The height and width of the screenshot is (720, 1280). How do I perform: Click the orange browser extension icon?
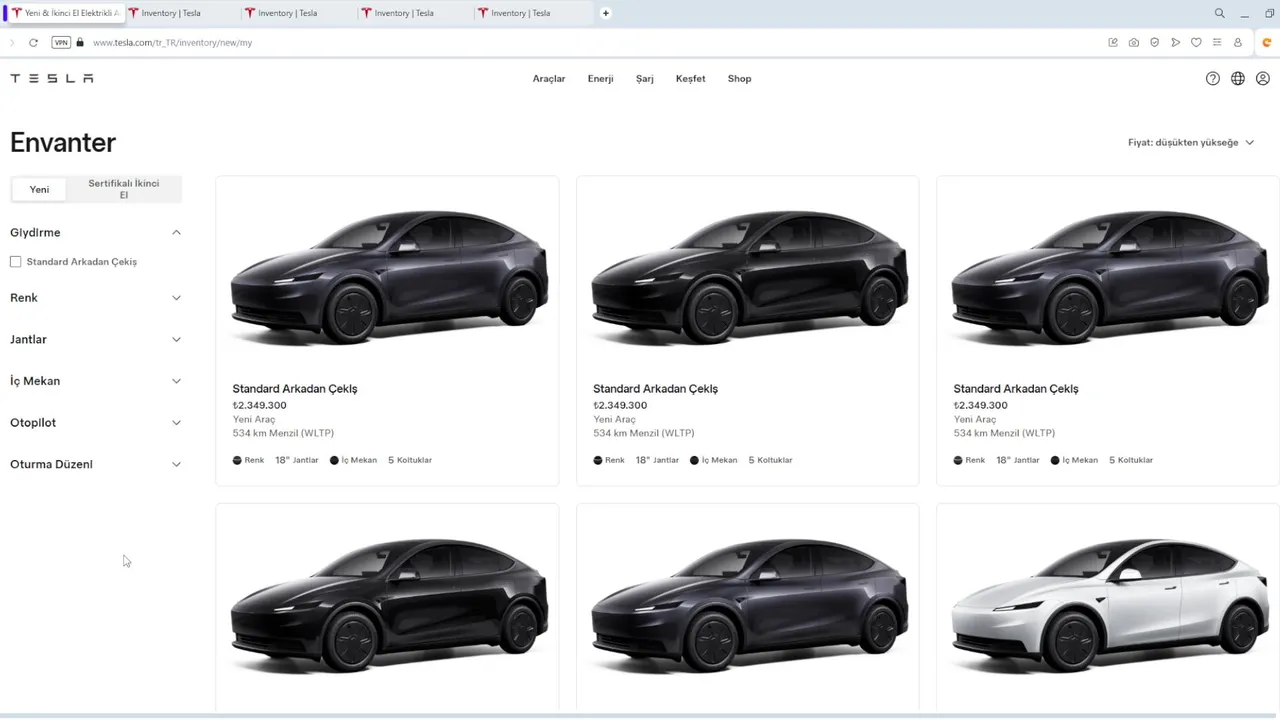click(1267, 42)
